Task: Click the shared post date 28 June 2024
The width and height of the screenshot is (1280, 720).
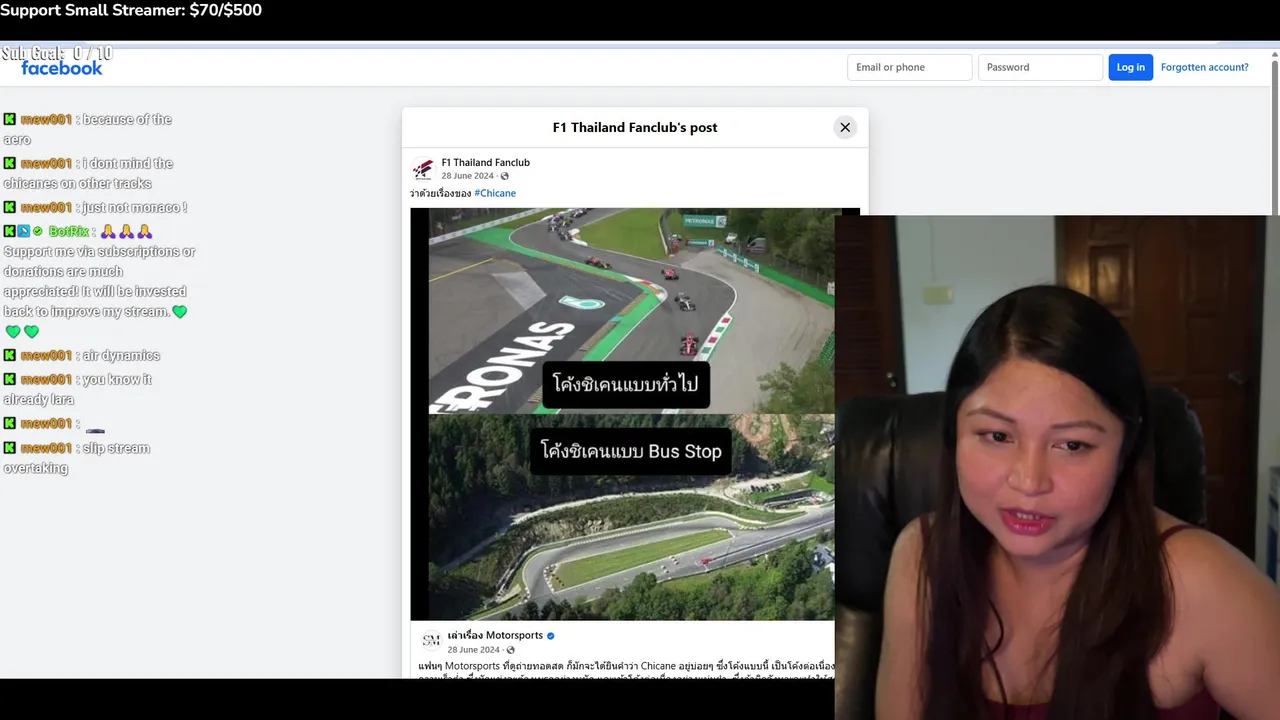Action: click(x=473, y=650)
